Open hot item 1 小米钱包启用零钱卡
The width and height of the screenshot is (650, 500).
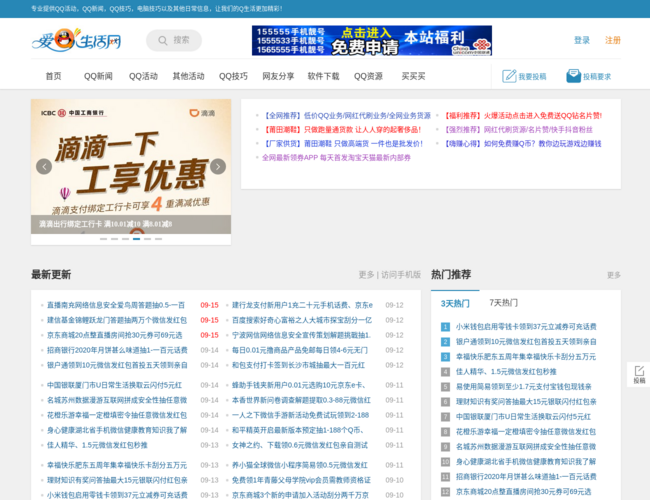coord(526,327)
